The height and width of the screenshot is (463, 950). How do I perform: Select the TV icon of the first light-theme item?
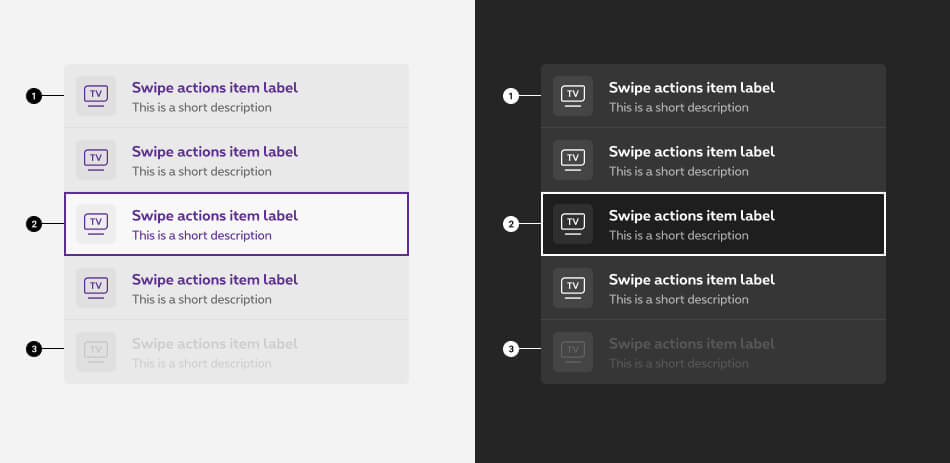coord(96,96)
